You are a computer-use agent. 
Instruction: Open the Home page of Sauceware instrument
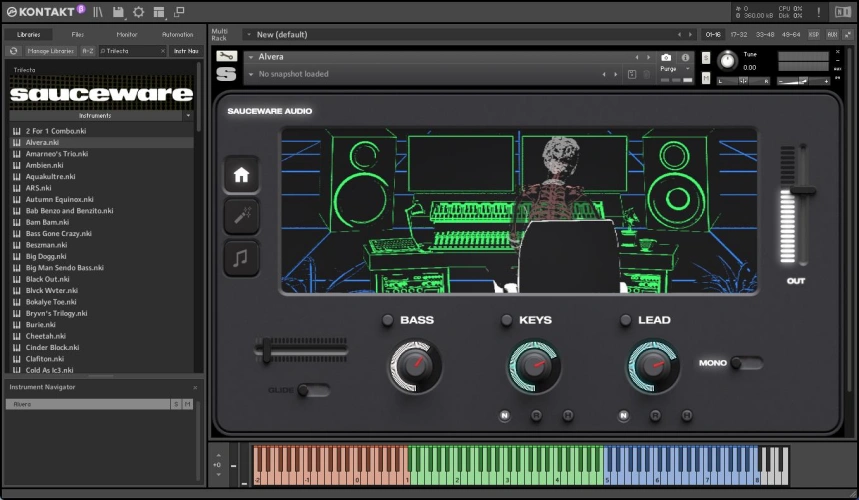(241, 174)
